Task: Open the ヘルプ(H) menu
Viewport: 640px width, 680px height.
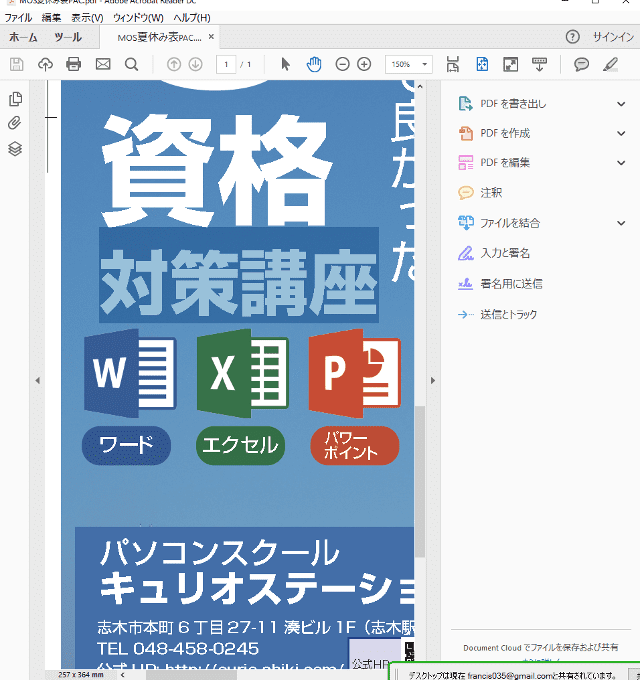Action: 192,18
